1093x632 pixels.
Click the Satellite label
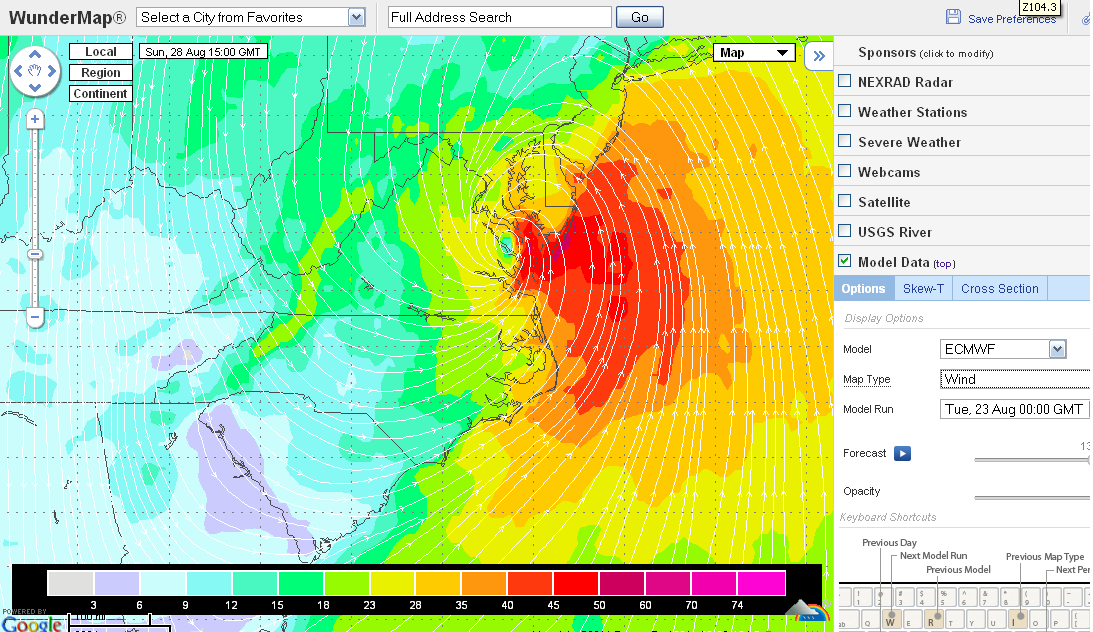[x=884, y=202]
